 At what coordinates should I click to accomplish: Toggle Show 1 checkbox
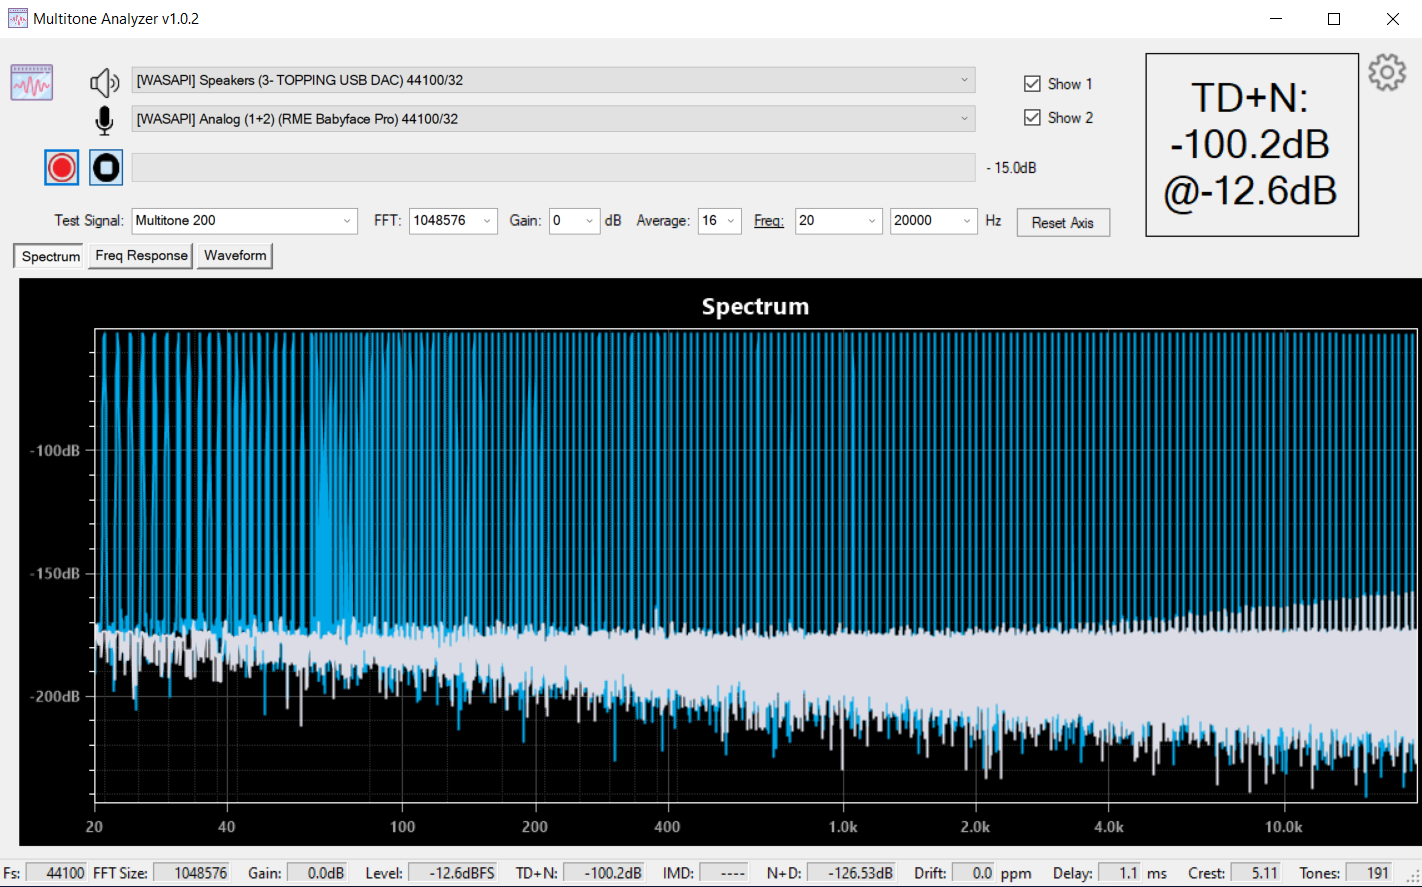pyautogui.click(x=1033, y=84)
